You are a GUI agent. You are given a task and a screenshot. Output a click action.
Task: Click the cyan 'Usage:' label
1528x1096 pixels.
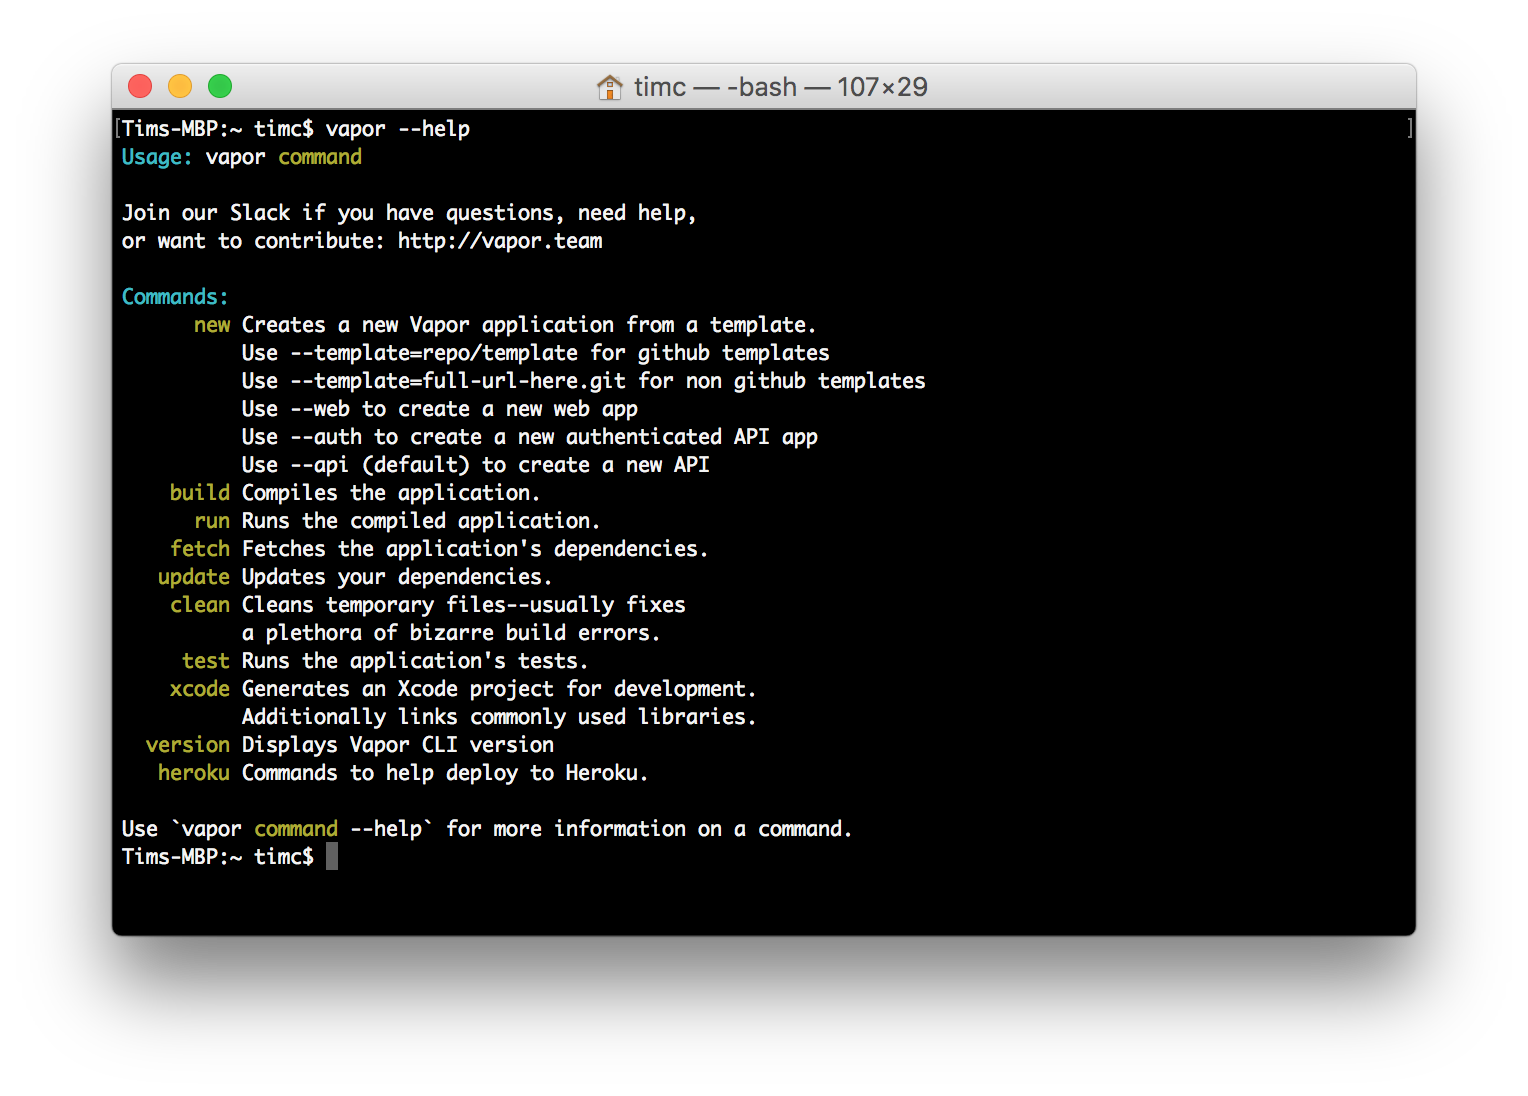(157, 157)
